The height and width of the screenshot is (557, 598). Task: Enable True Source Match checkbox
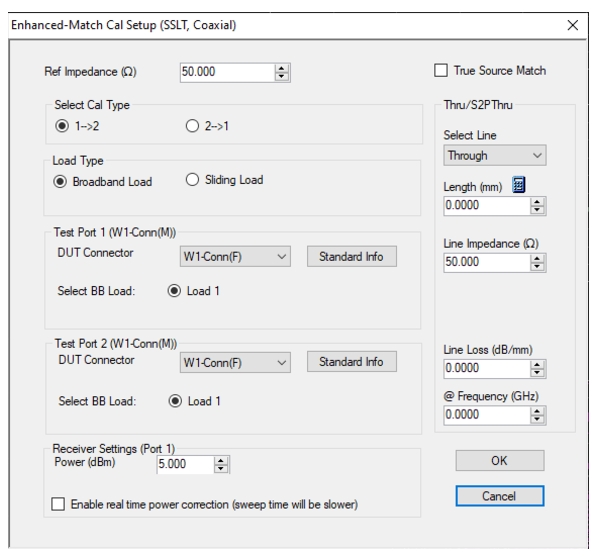pyautogui.click(x=441, y=71)
